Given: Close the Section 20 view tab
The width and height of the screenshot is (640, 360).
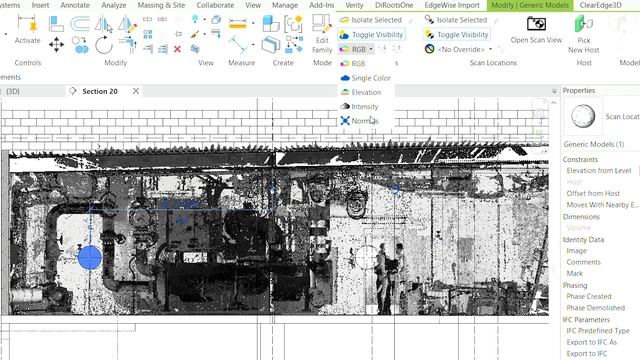Looking at the screenshot, I should point(136,91).
